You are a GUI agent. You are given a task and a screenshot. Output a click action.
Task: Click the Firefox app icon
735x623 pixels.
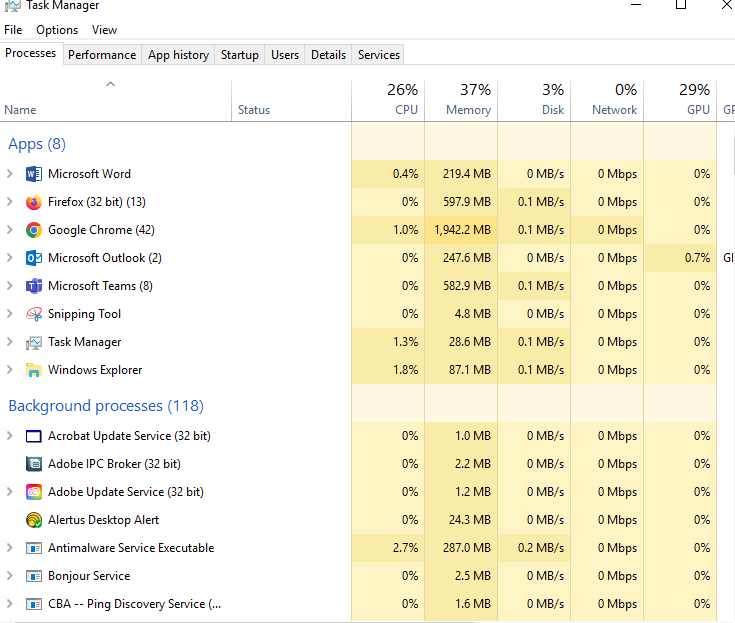pos(34,202)
